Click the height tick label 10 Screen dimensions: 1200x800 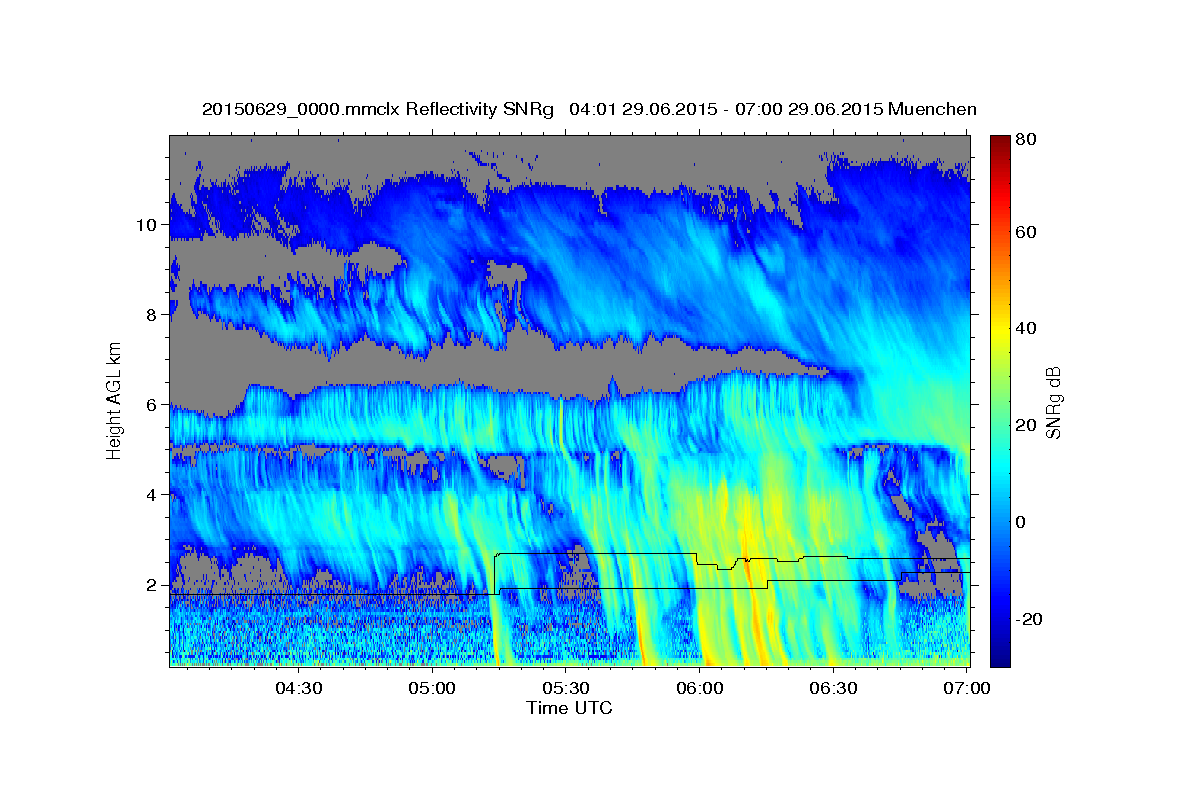[149, 225]
